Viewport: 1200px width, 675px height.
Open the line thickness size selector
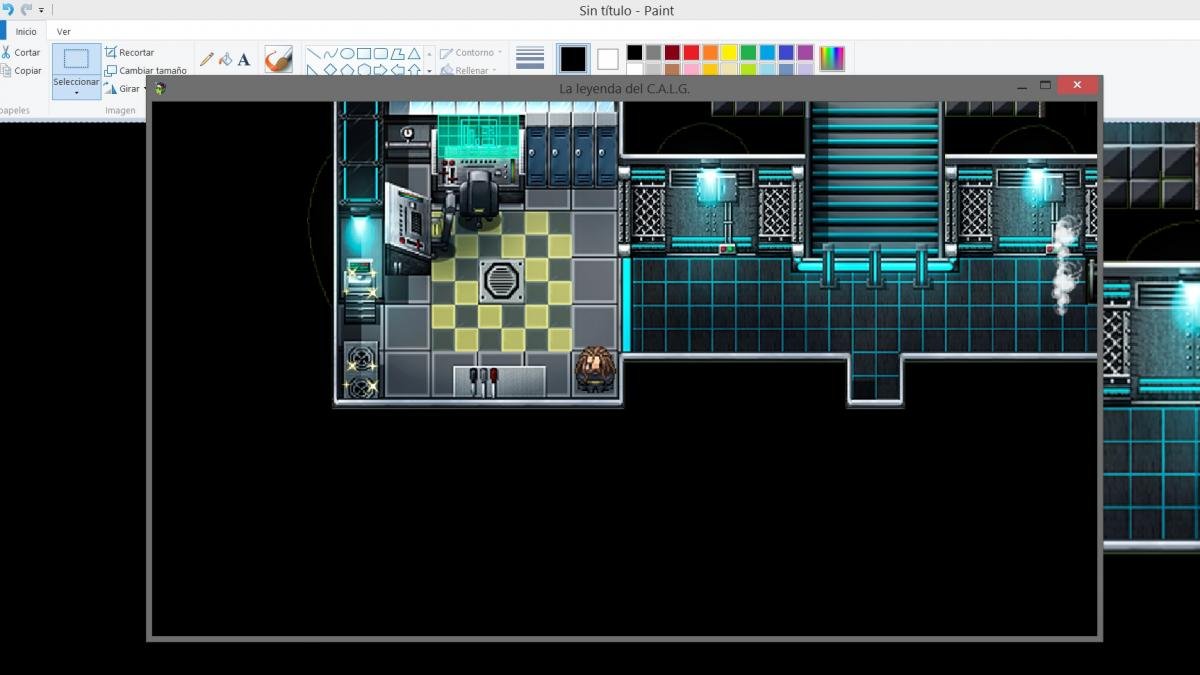point(530,59)
